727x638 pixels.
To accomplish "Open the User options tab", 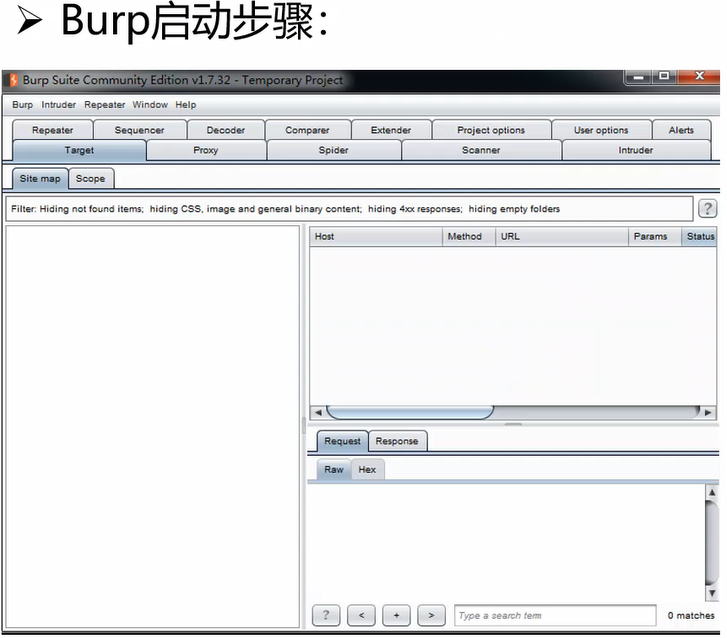I will coord(601,130).
